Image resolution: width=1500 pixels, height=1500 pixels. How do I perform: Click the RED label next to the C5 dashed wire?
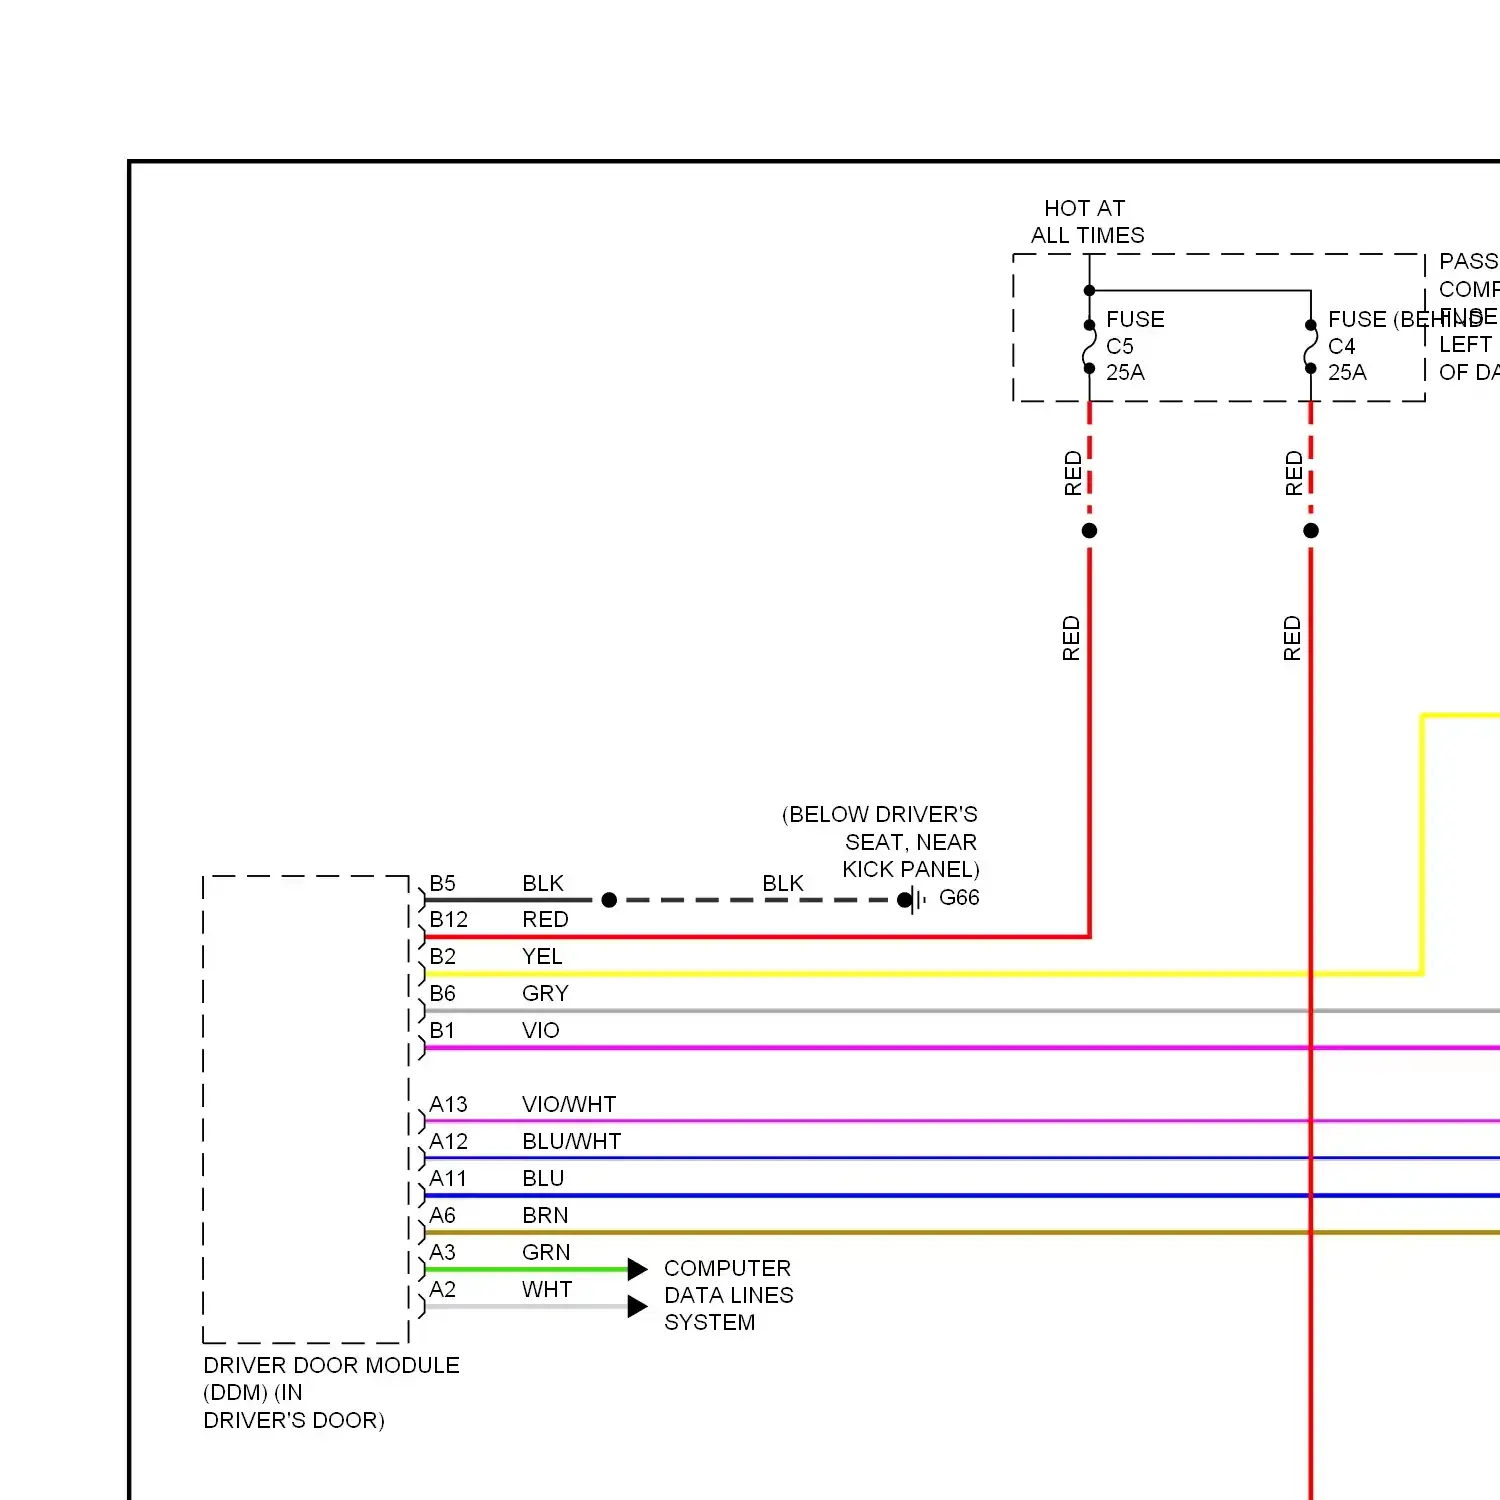(x=1073, y=473)
